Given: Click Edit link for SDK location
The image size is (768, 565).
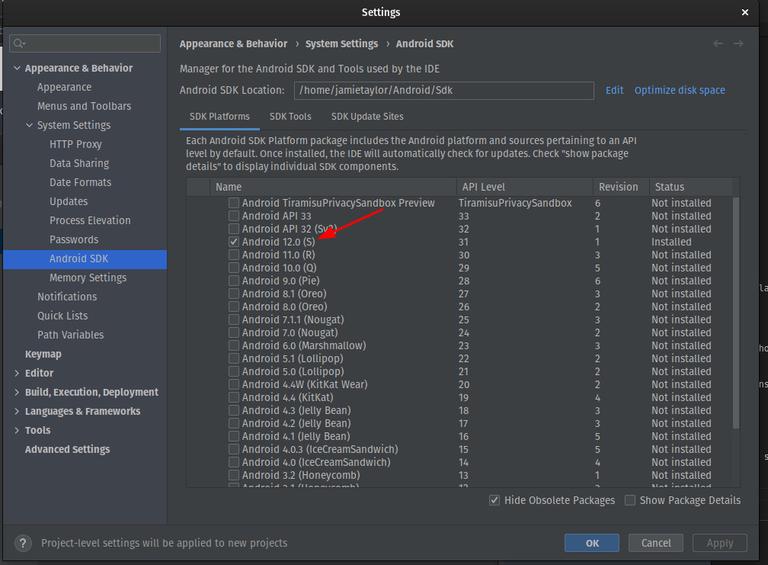Looking at the screenshot, I should pyautogui.click(x=614, y=90).
